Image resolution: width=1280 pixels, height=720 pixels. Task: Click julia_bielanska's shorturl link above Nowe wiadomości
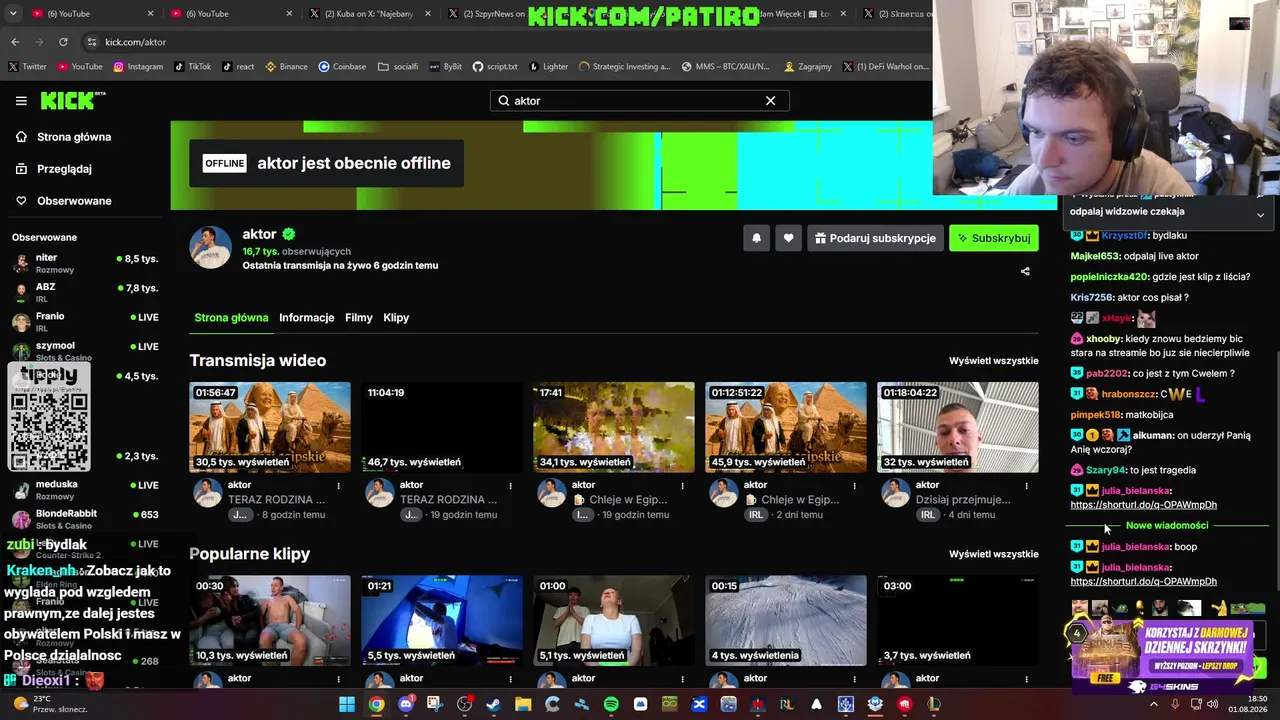coord(1143,505)
